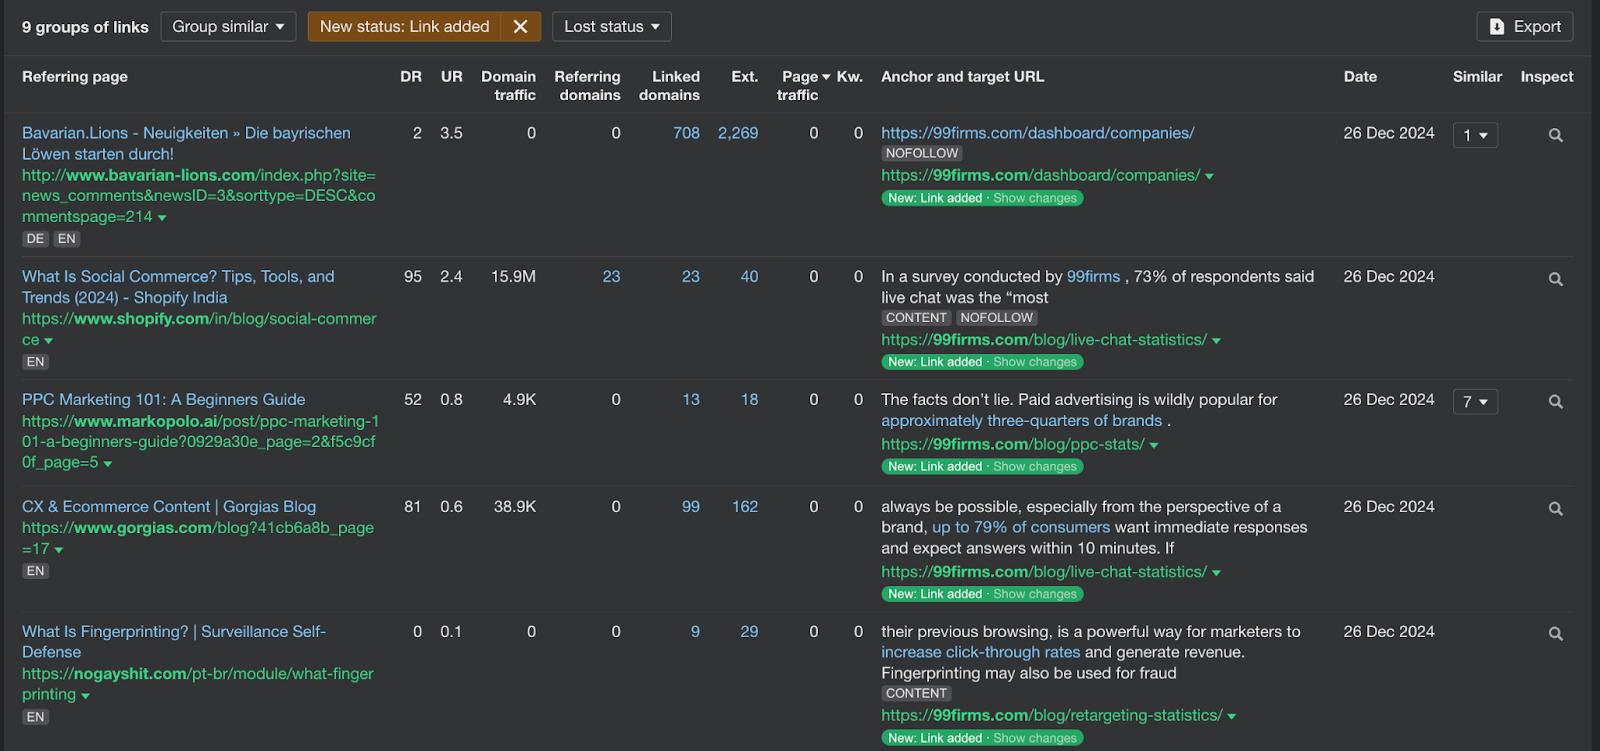
Task: Click the DE language tag
Action: click(x=35, y=239)
